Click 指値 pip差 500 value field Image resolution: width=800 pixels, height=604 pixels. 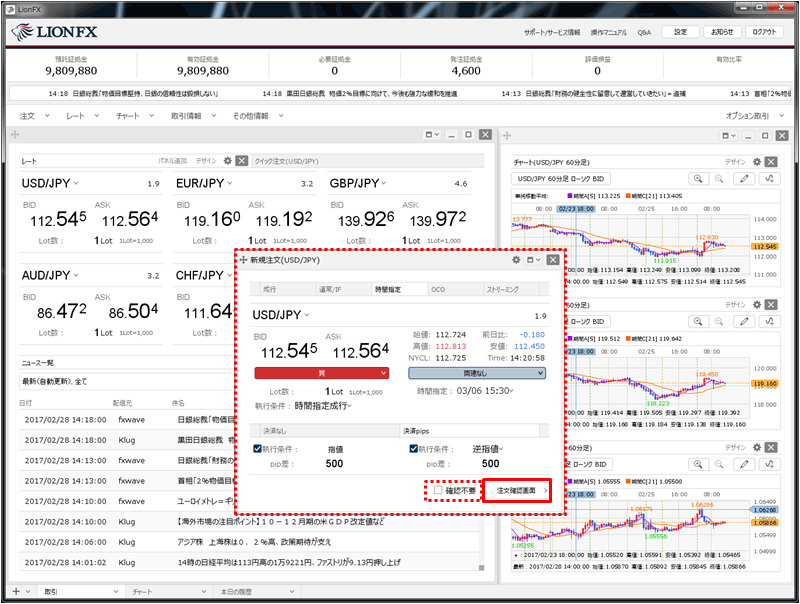coord(334,464)
